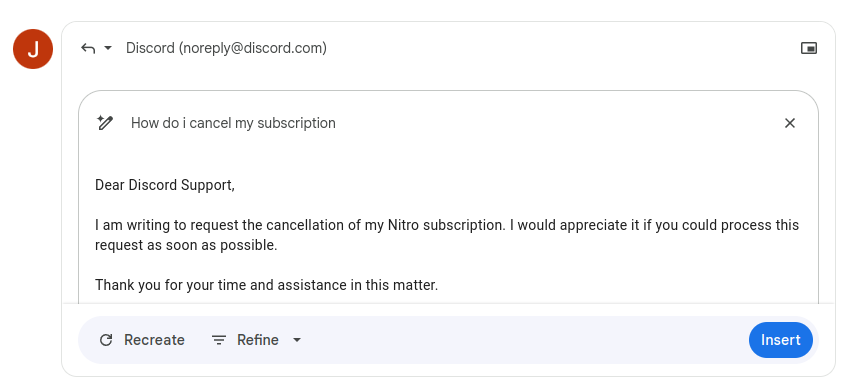
Task: Click the "Dear Discord Support," greeting line
Action: tap(165, 185)
